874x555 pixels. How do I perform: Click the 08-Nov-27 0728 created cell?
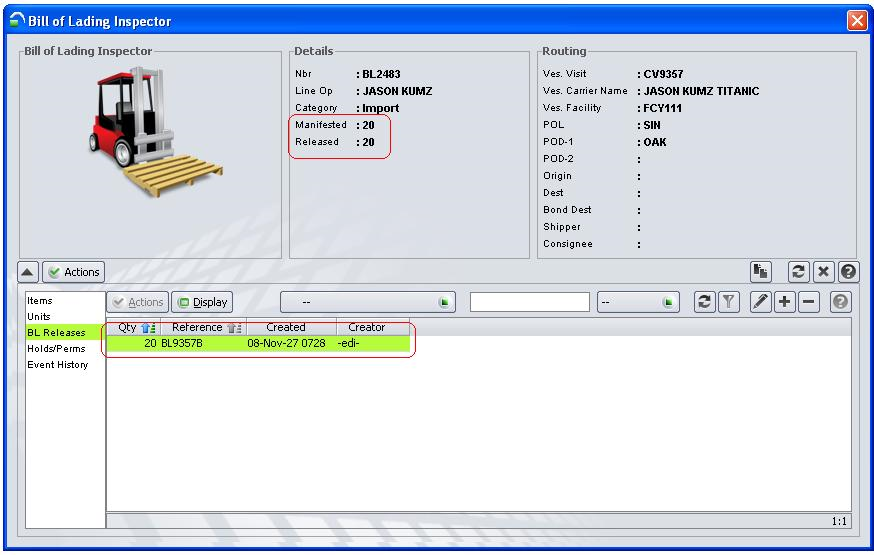pos(287,343)
